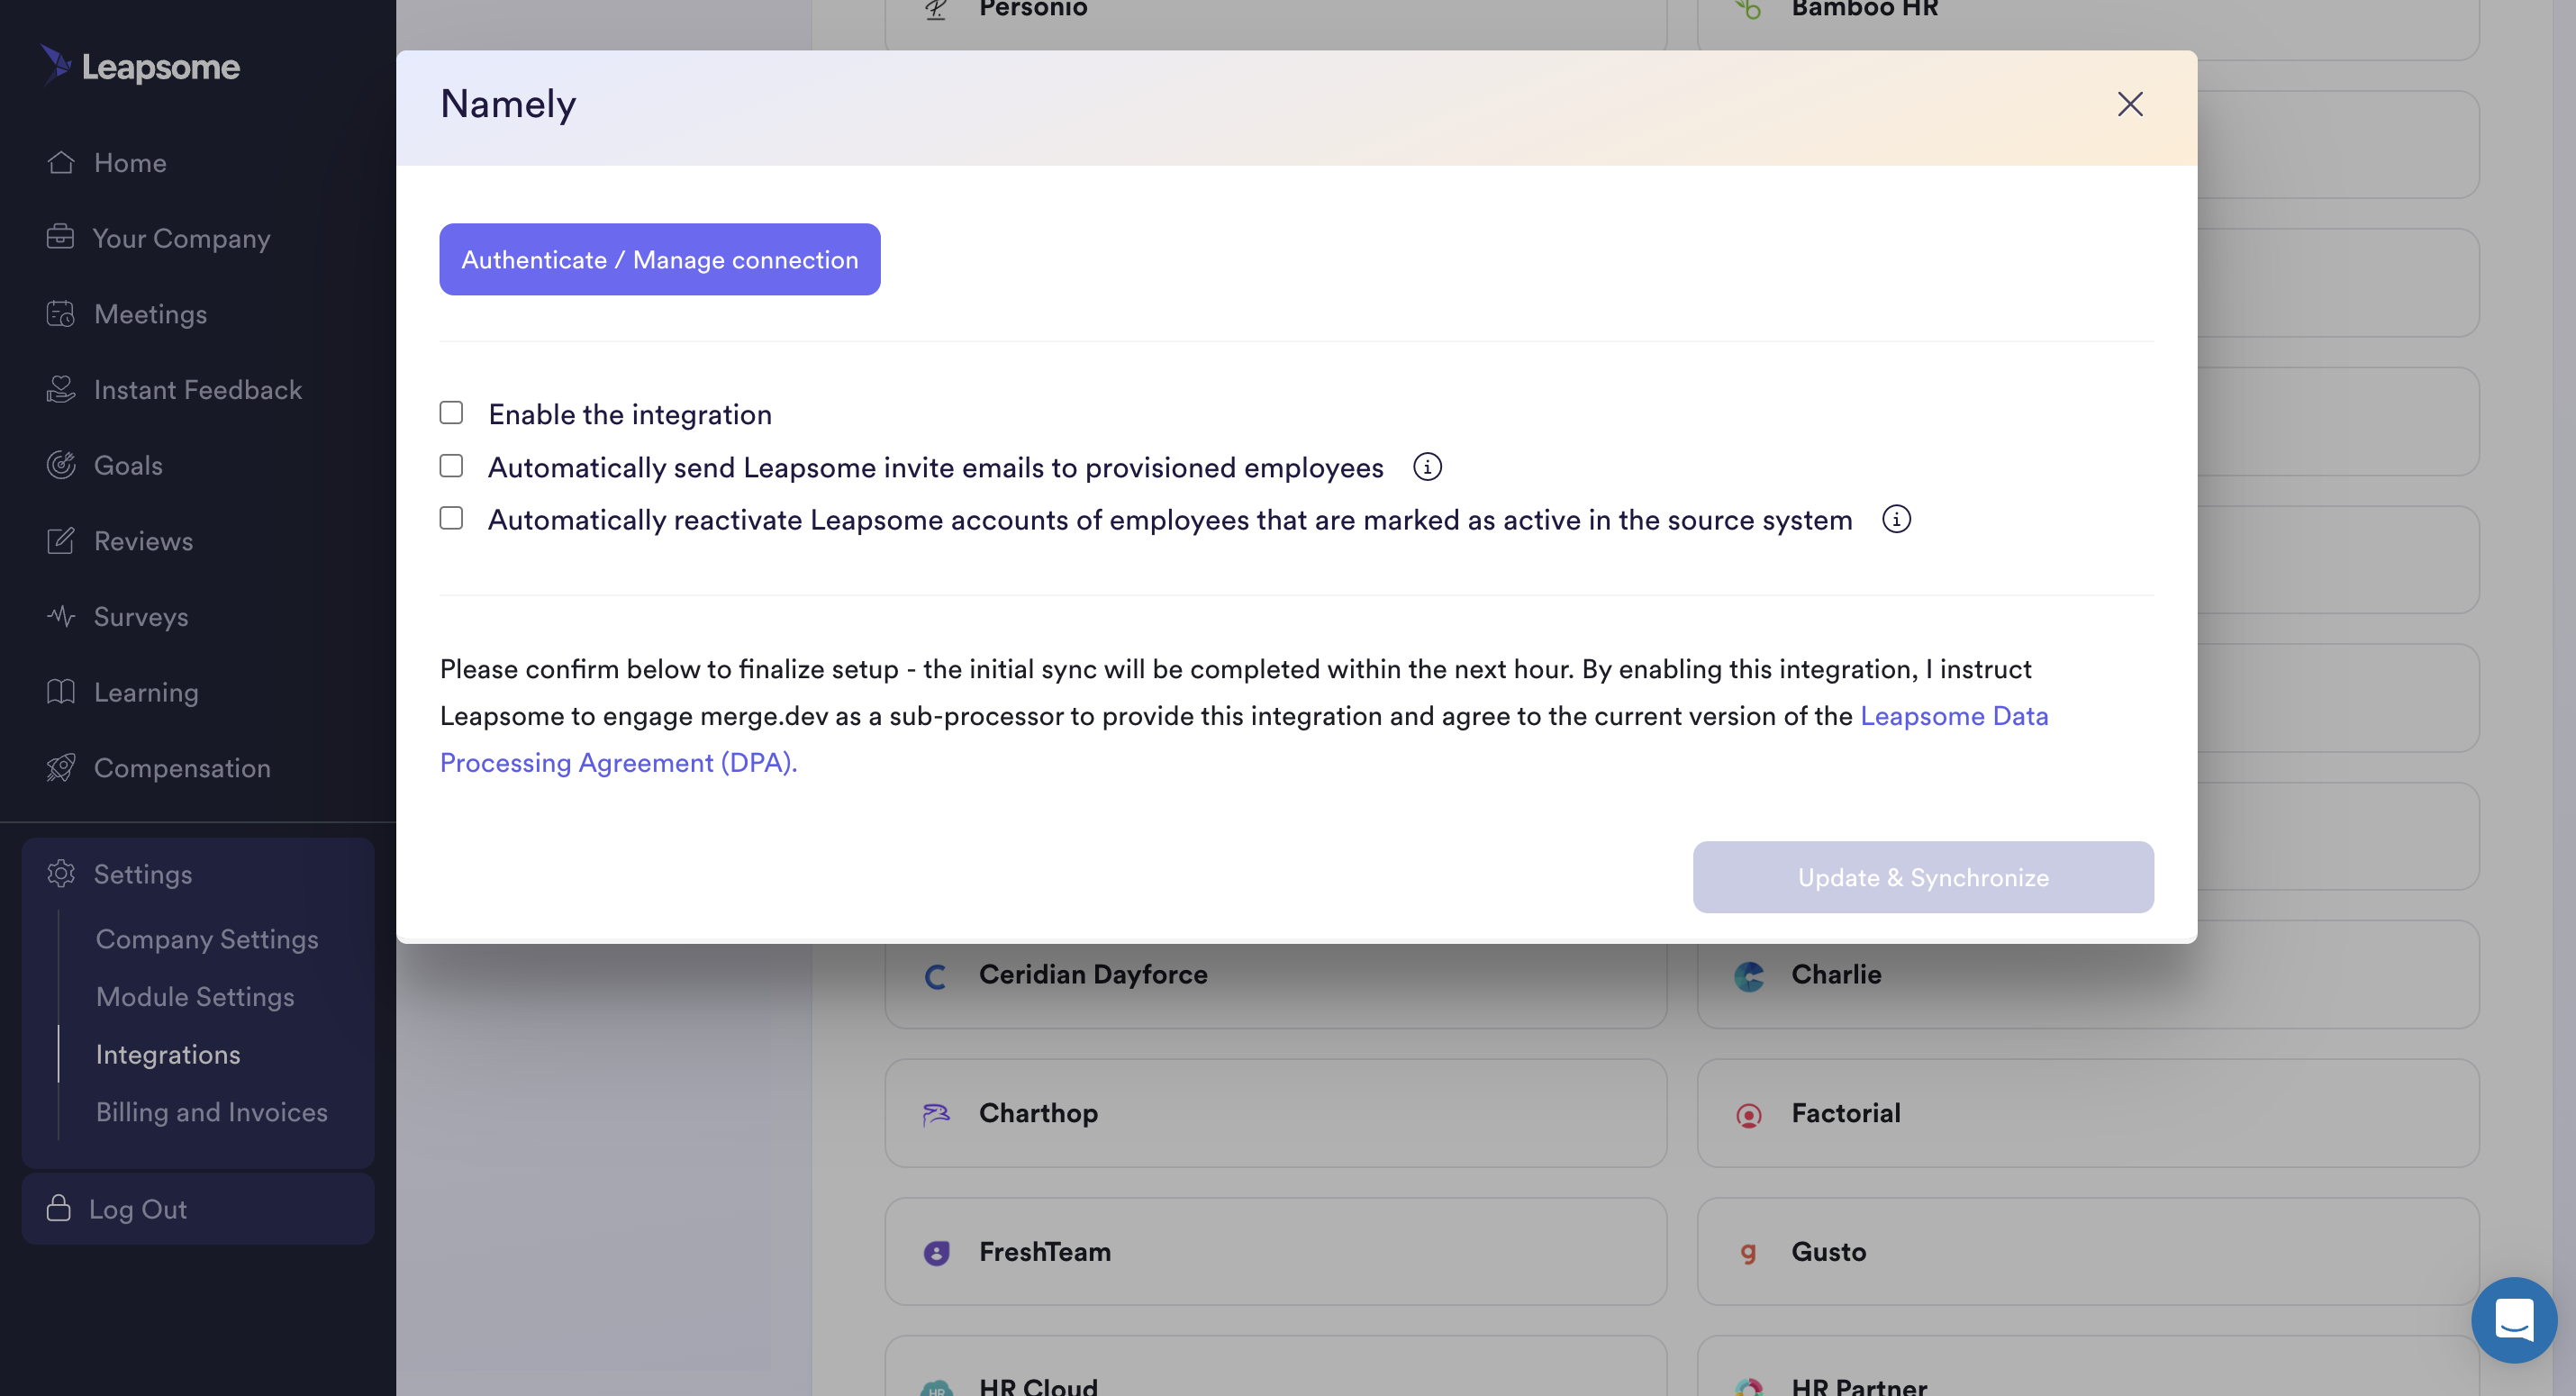Open the Factorial integration card

click(x=2088, y=1113)
